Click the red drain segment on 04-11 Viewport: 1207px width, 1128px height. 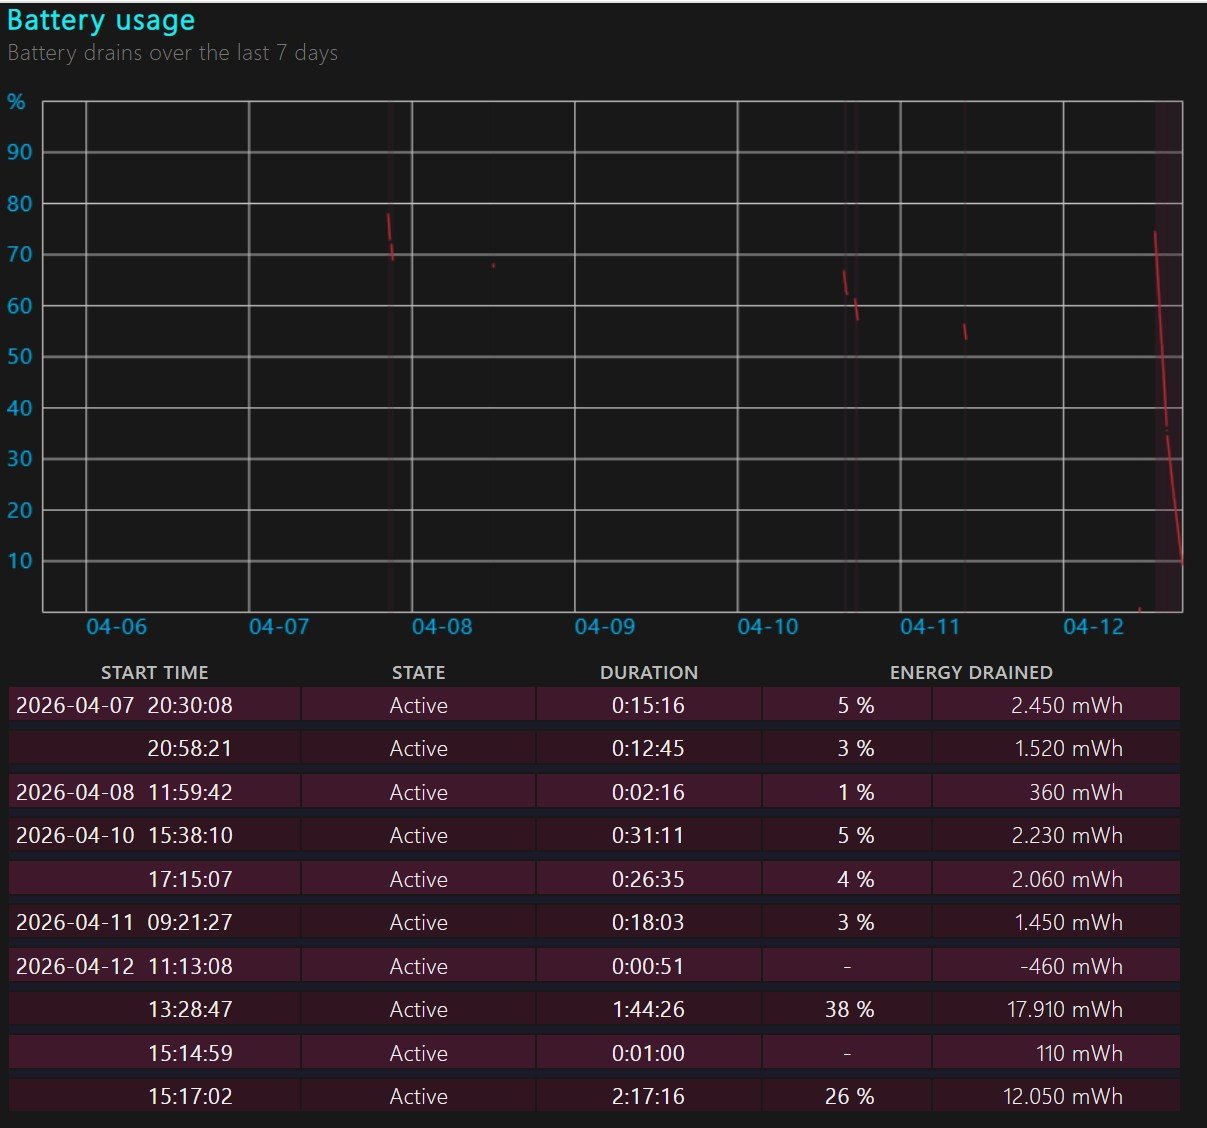pyautogui.click(x=965, y=331)
